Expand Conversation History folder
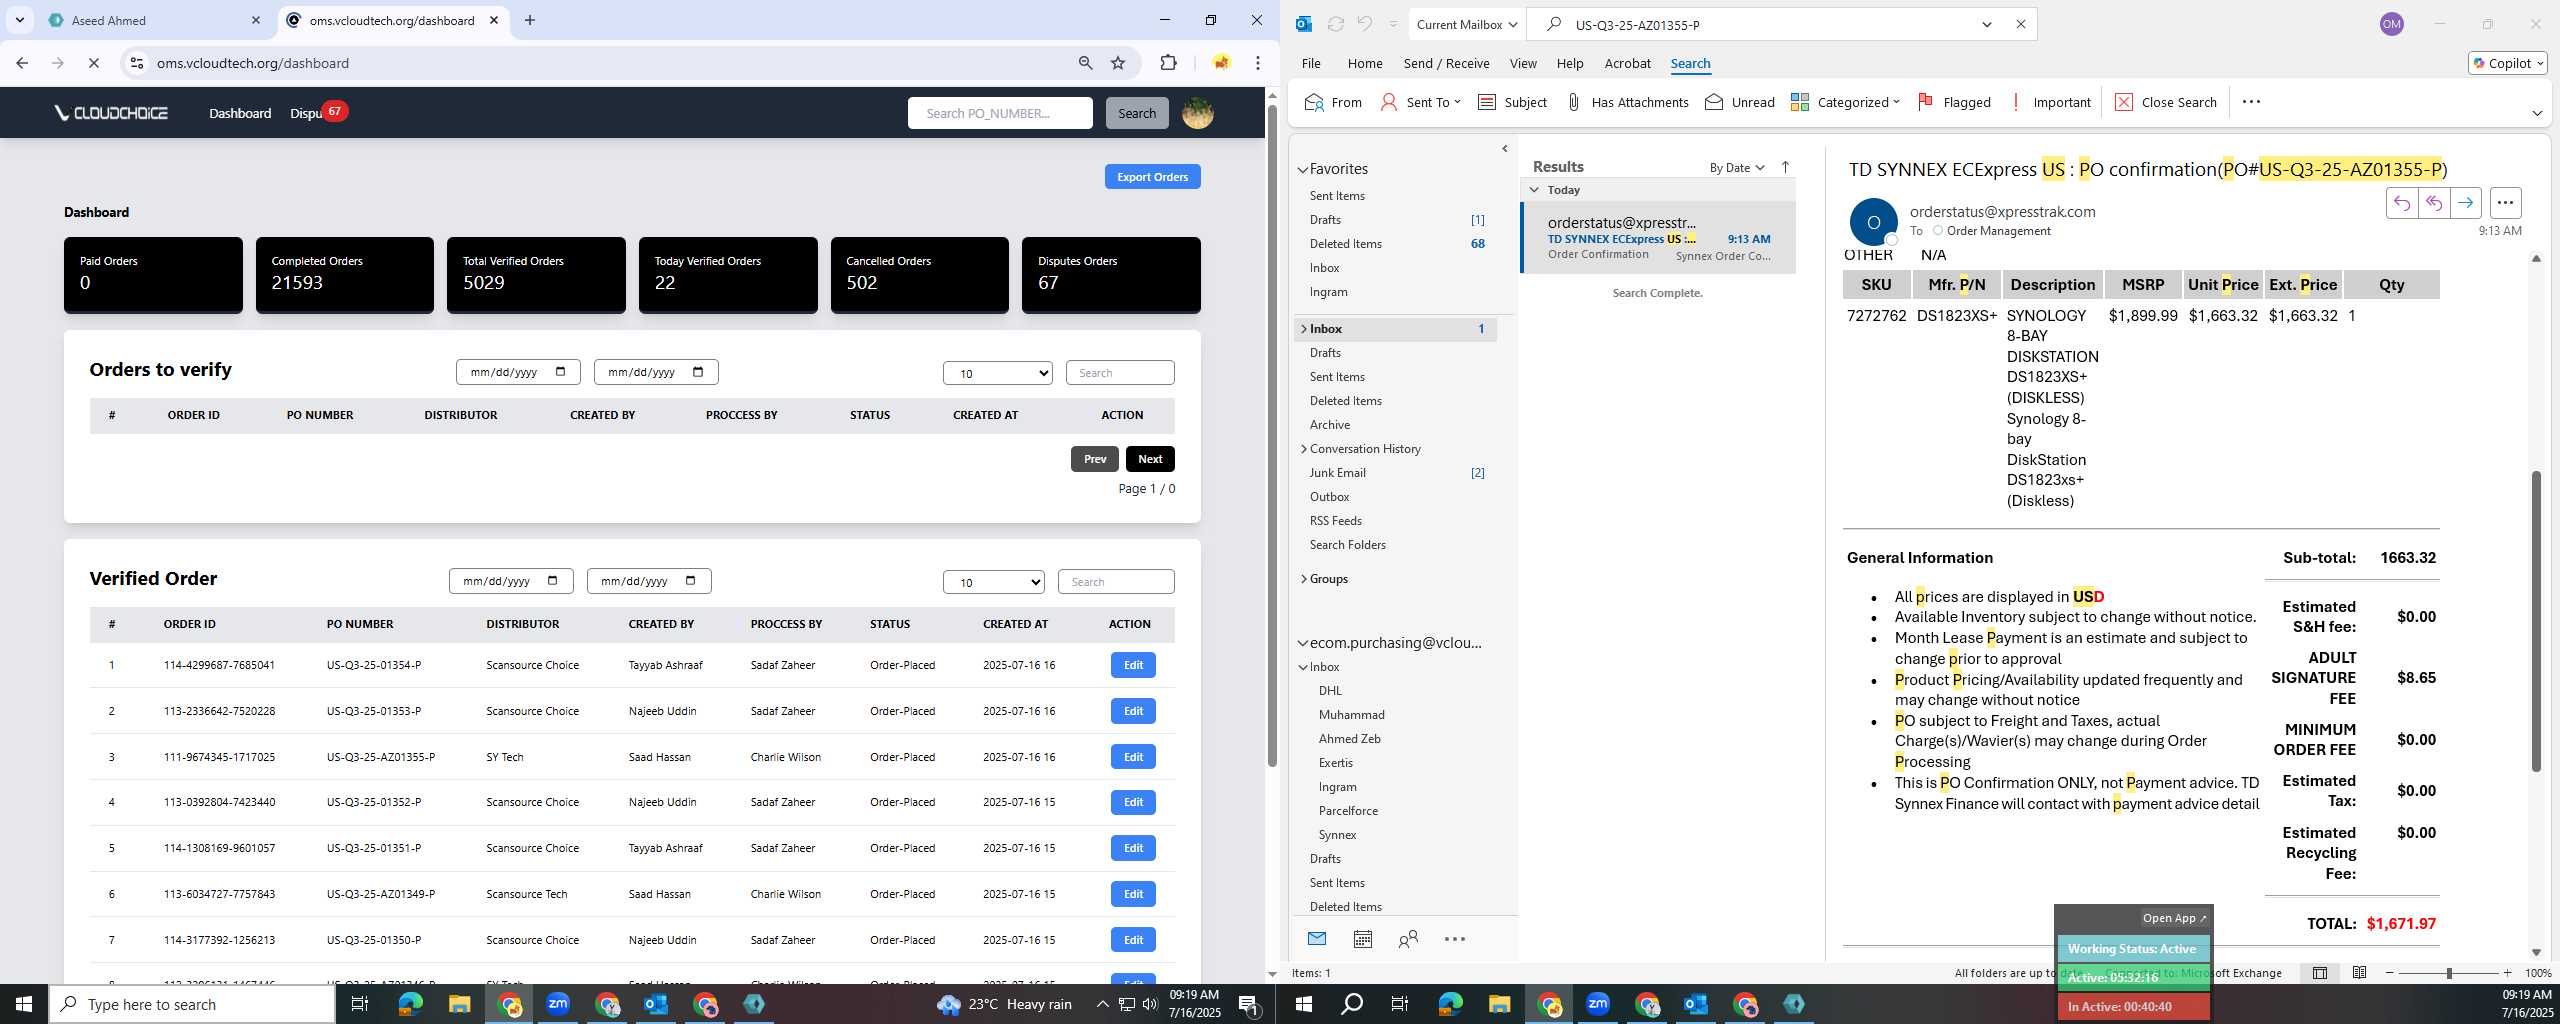Viewport: 2560px width, 1024px height. [x=1303, y=449]
